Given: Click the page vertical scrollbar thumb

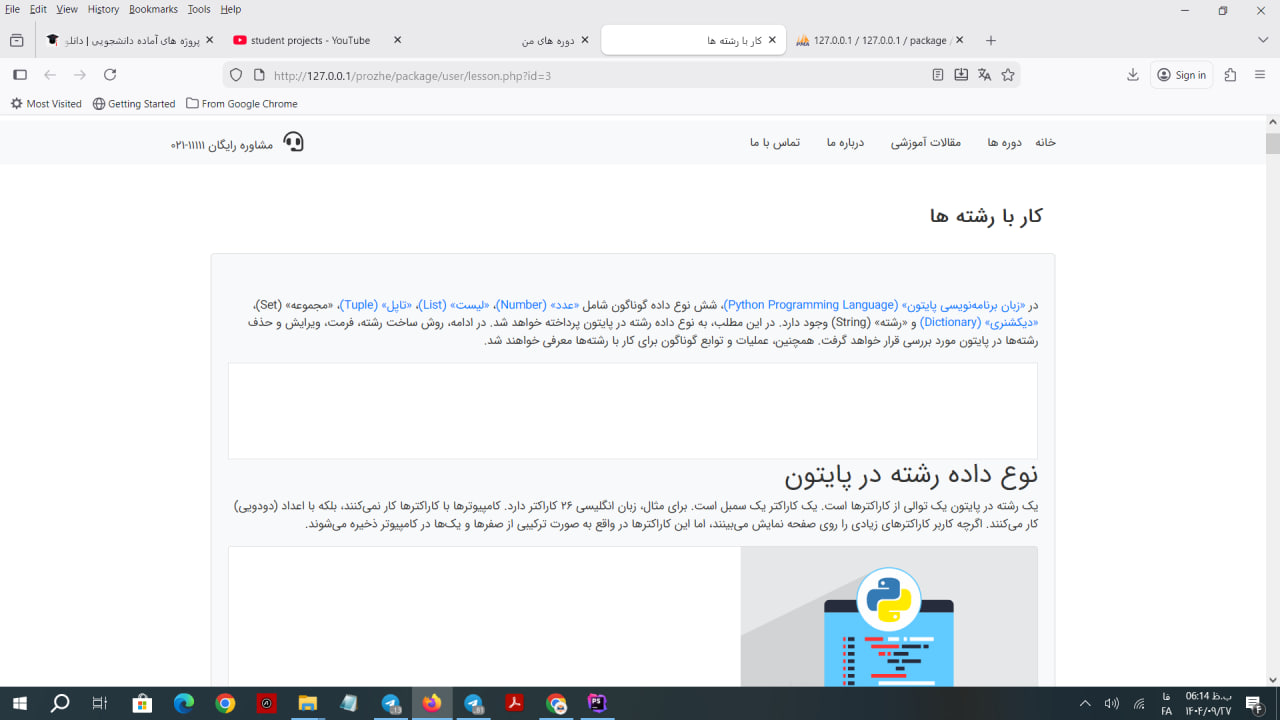Looking at the screenshot, I should coord(1272,143).
